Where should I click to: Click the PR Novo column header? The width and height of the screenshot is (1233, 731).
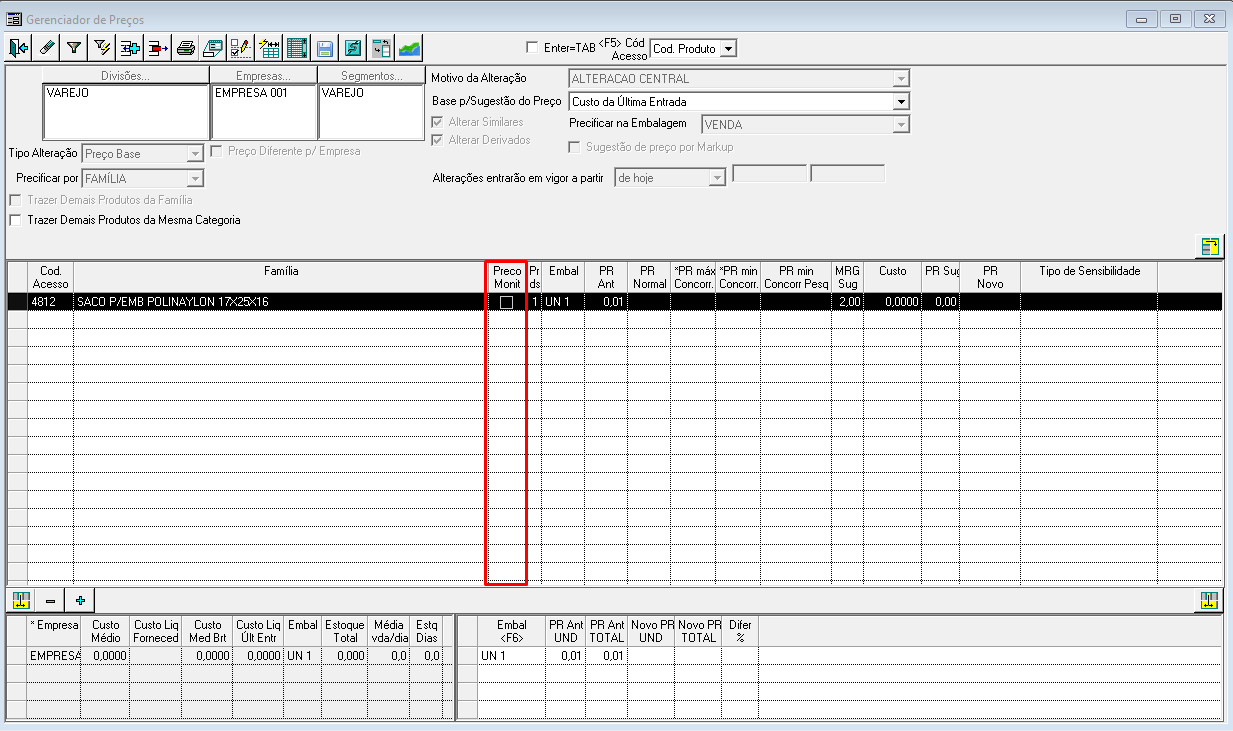click(x=990, y=277)
